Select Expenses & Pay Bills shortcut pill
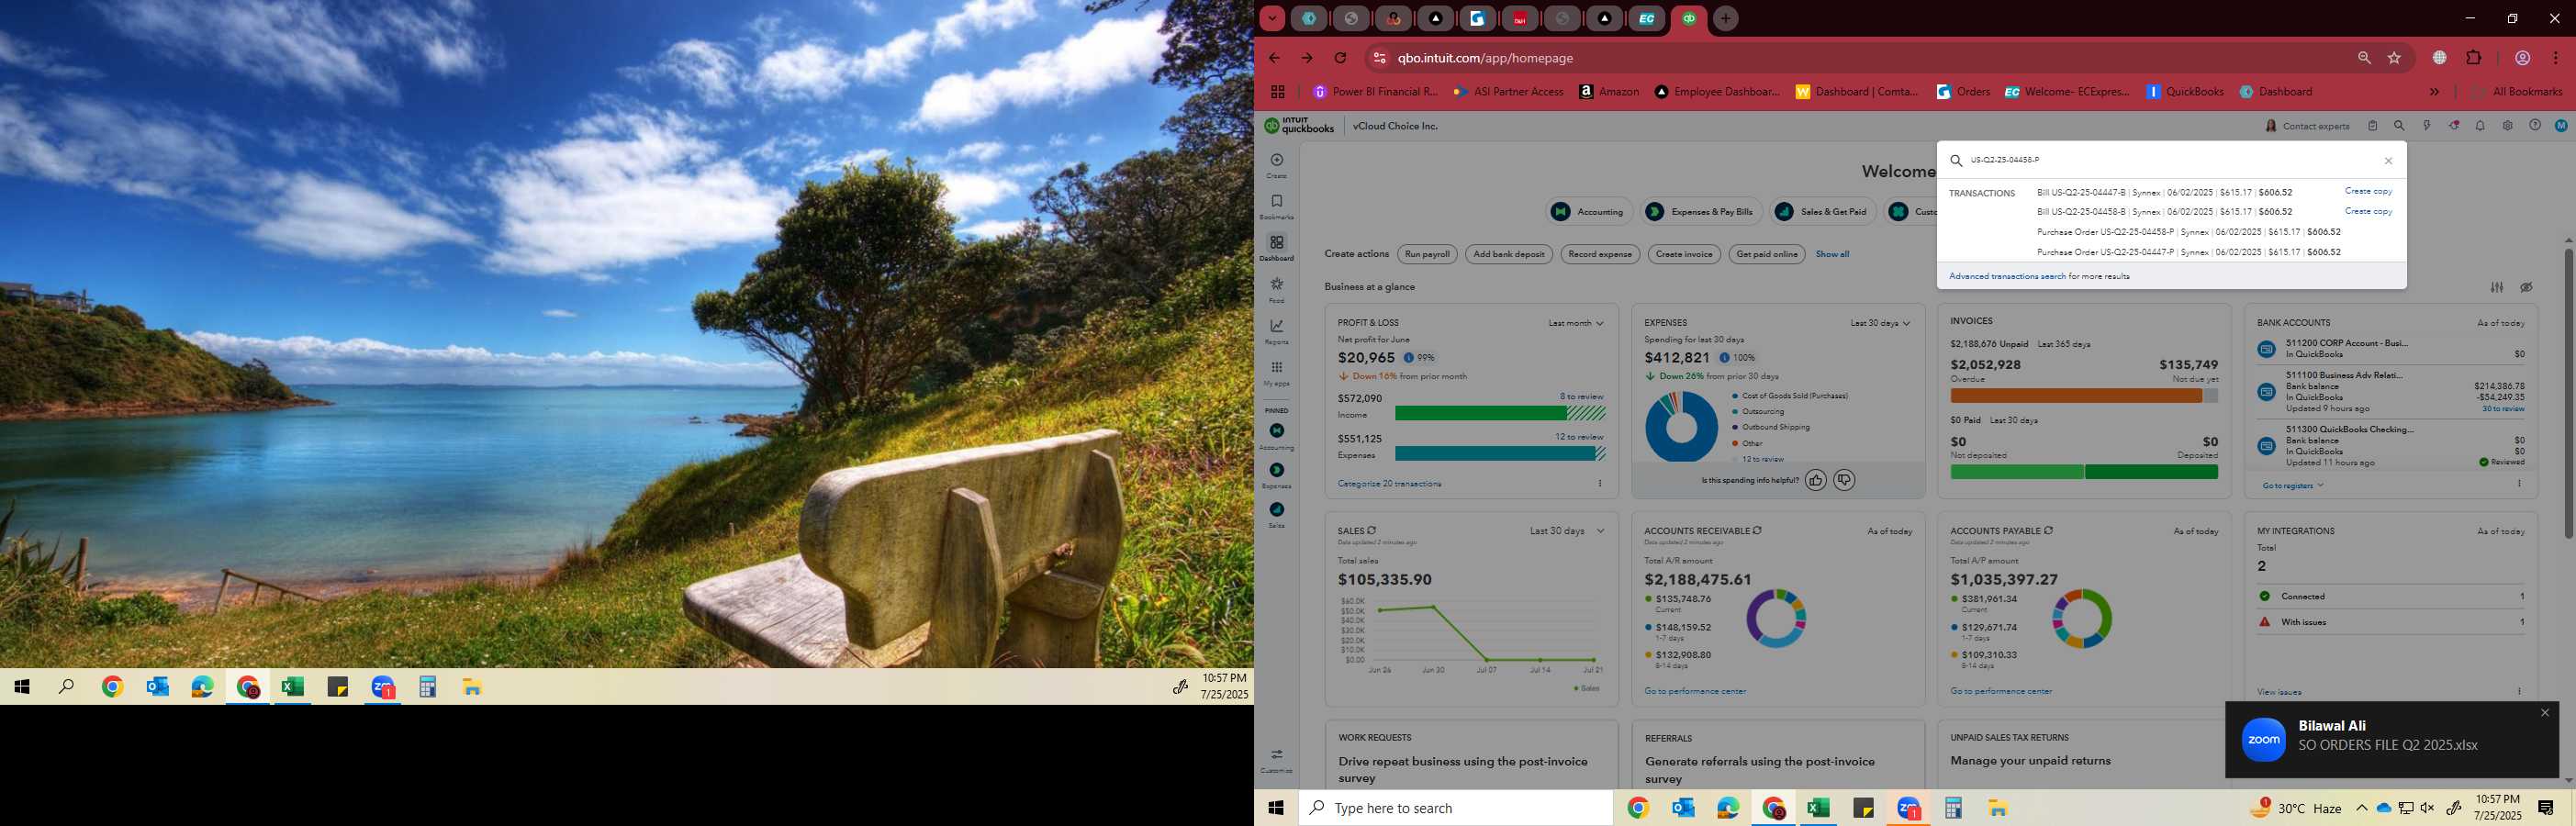Screen dimensions: 2576x826 [x=1700, y=212]
